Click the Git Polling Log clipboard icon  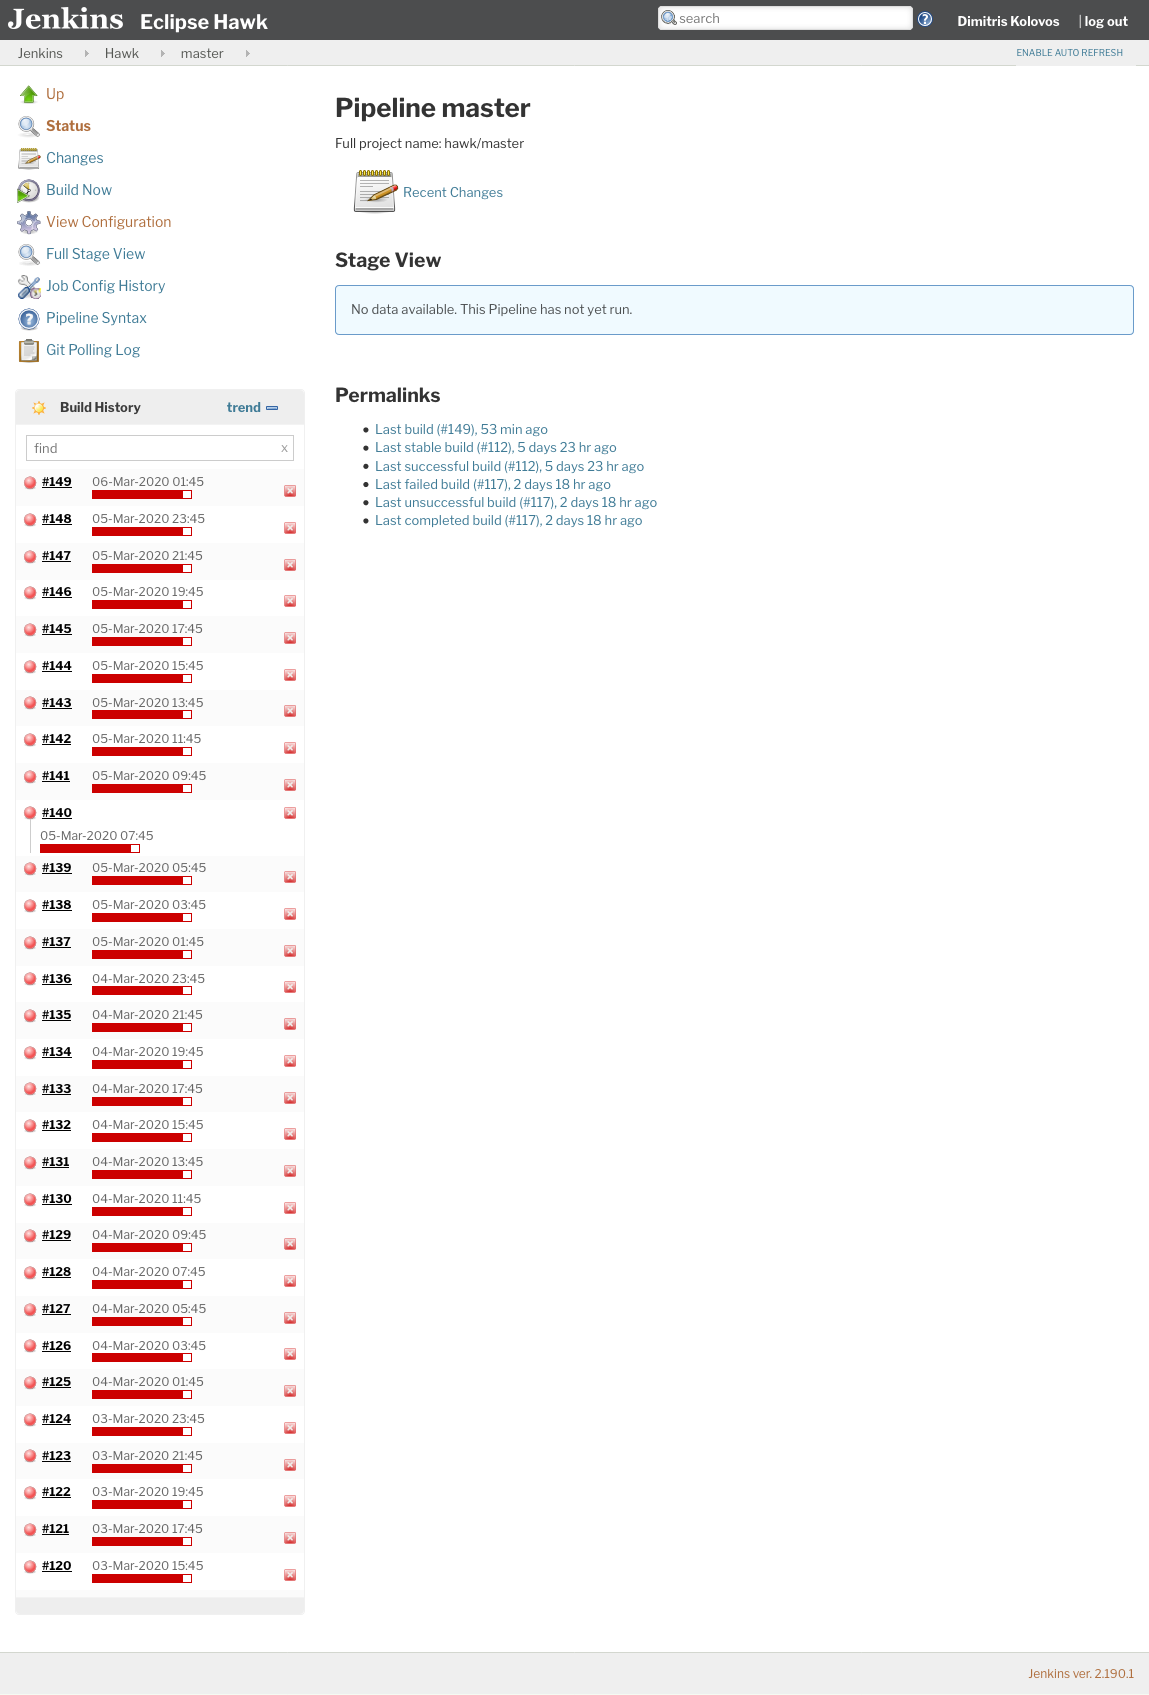29,350
